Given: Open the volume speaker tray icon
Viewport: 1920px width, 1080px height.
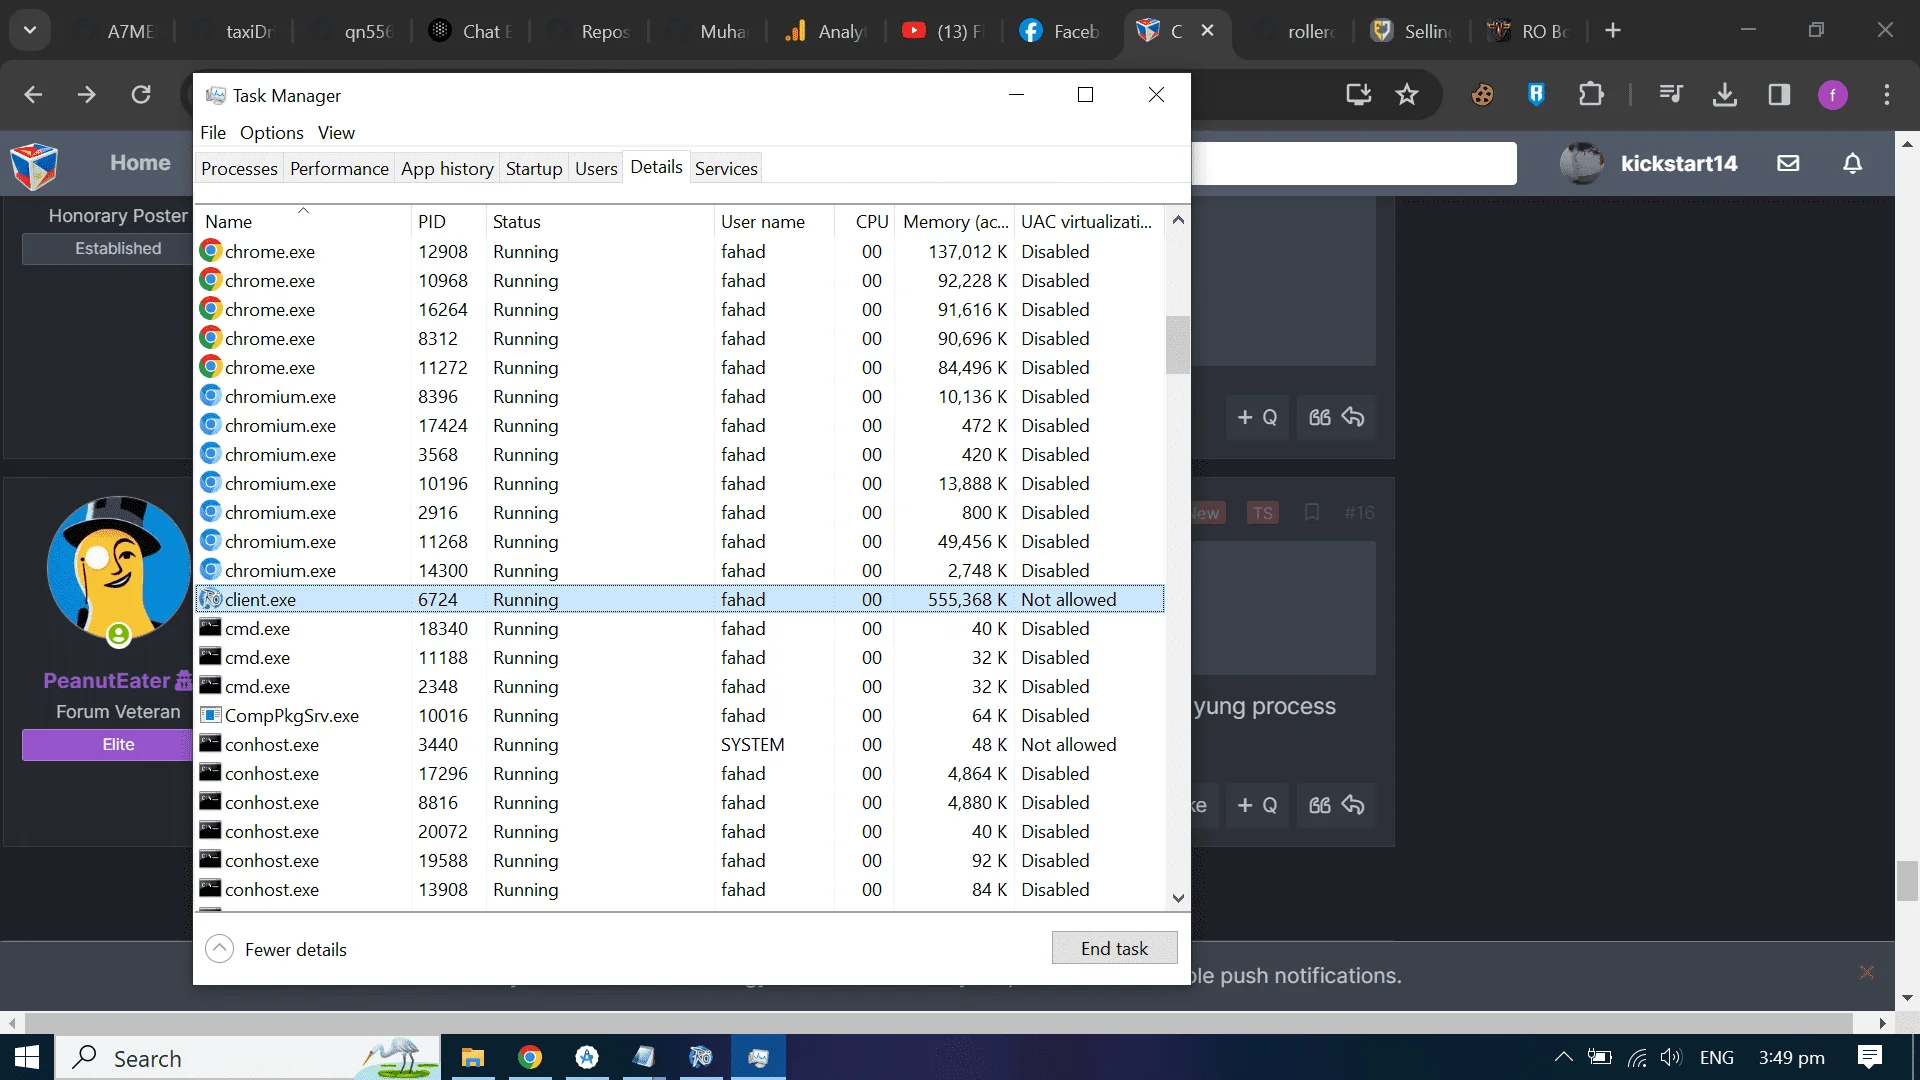Looking at the screenshot, I should [1671, 1057].
